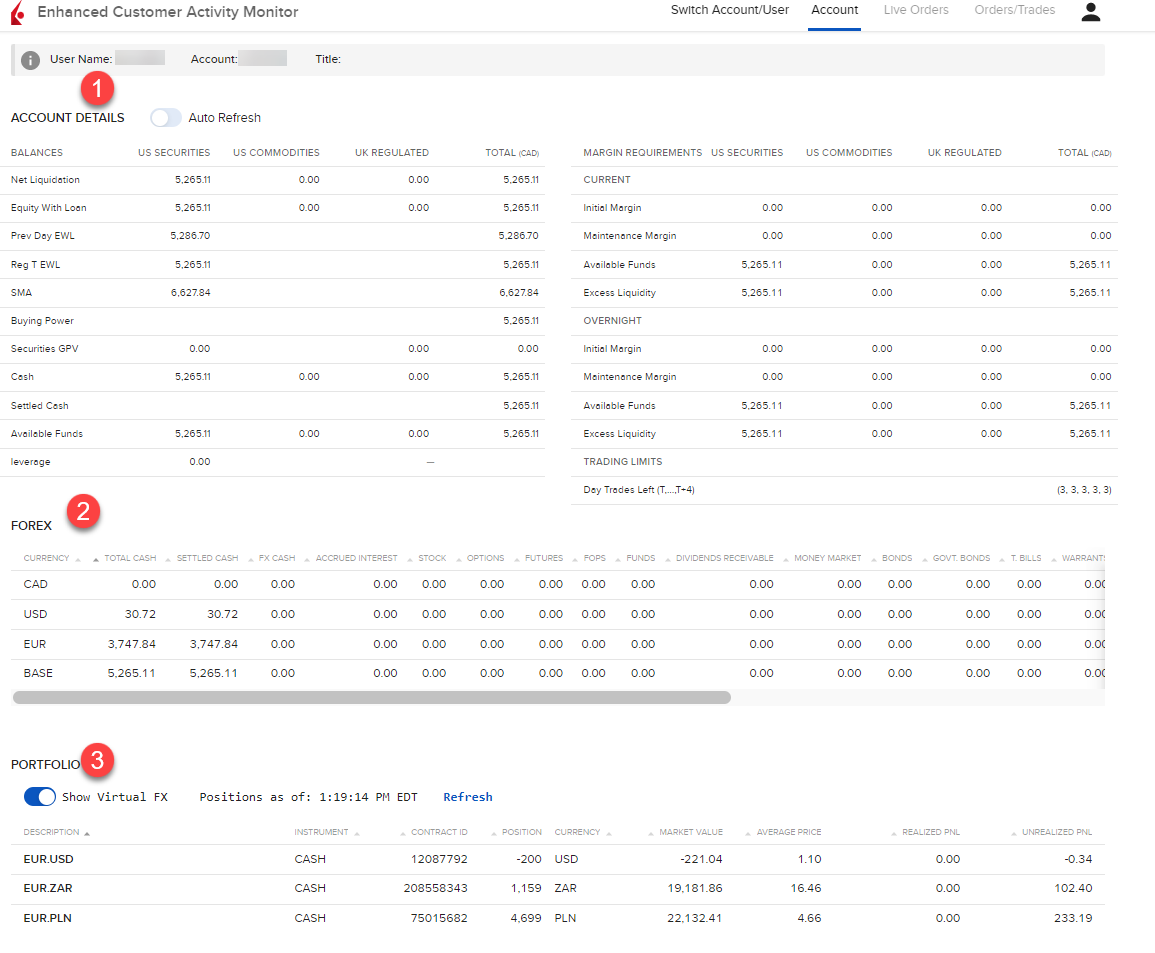The image size is (1155, 953).
Task: Click the Net Liquidation balance label
Action: [x=45, y=180]
